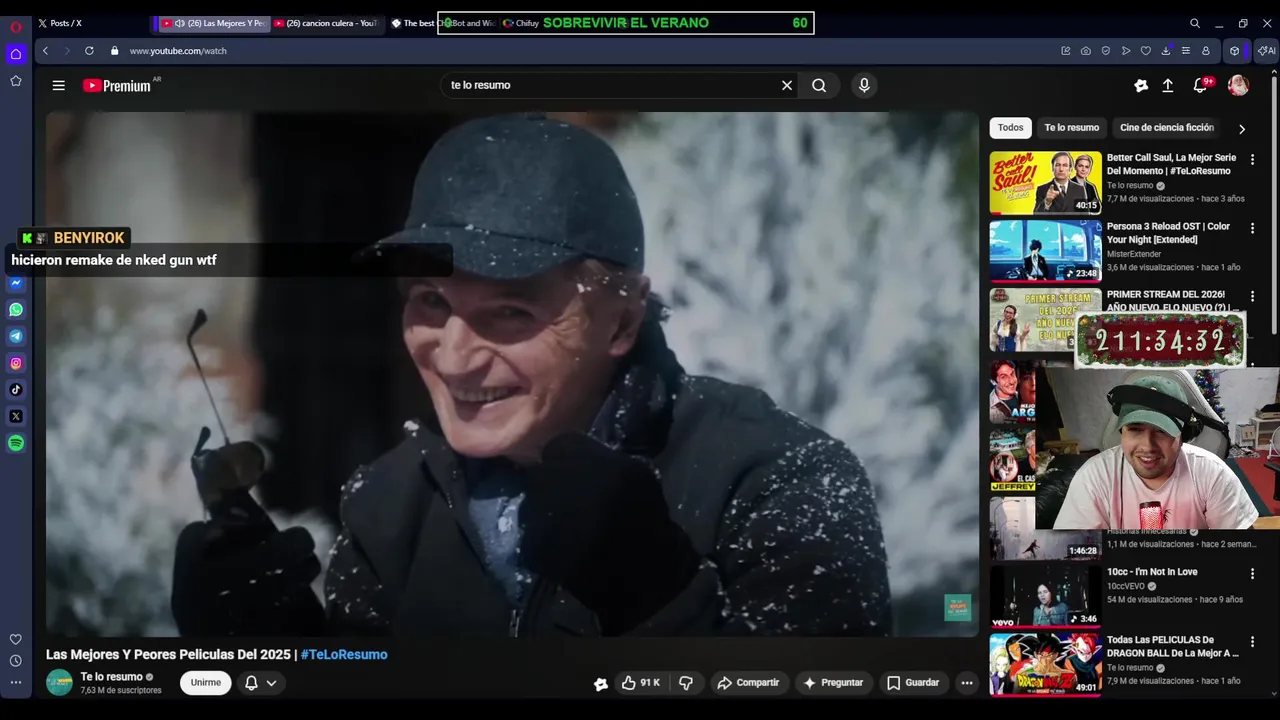This screenshot has height=720, width=1280.
Task: Open the sidebar history clock icon
Action: coord(16,661)
